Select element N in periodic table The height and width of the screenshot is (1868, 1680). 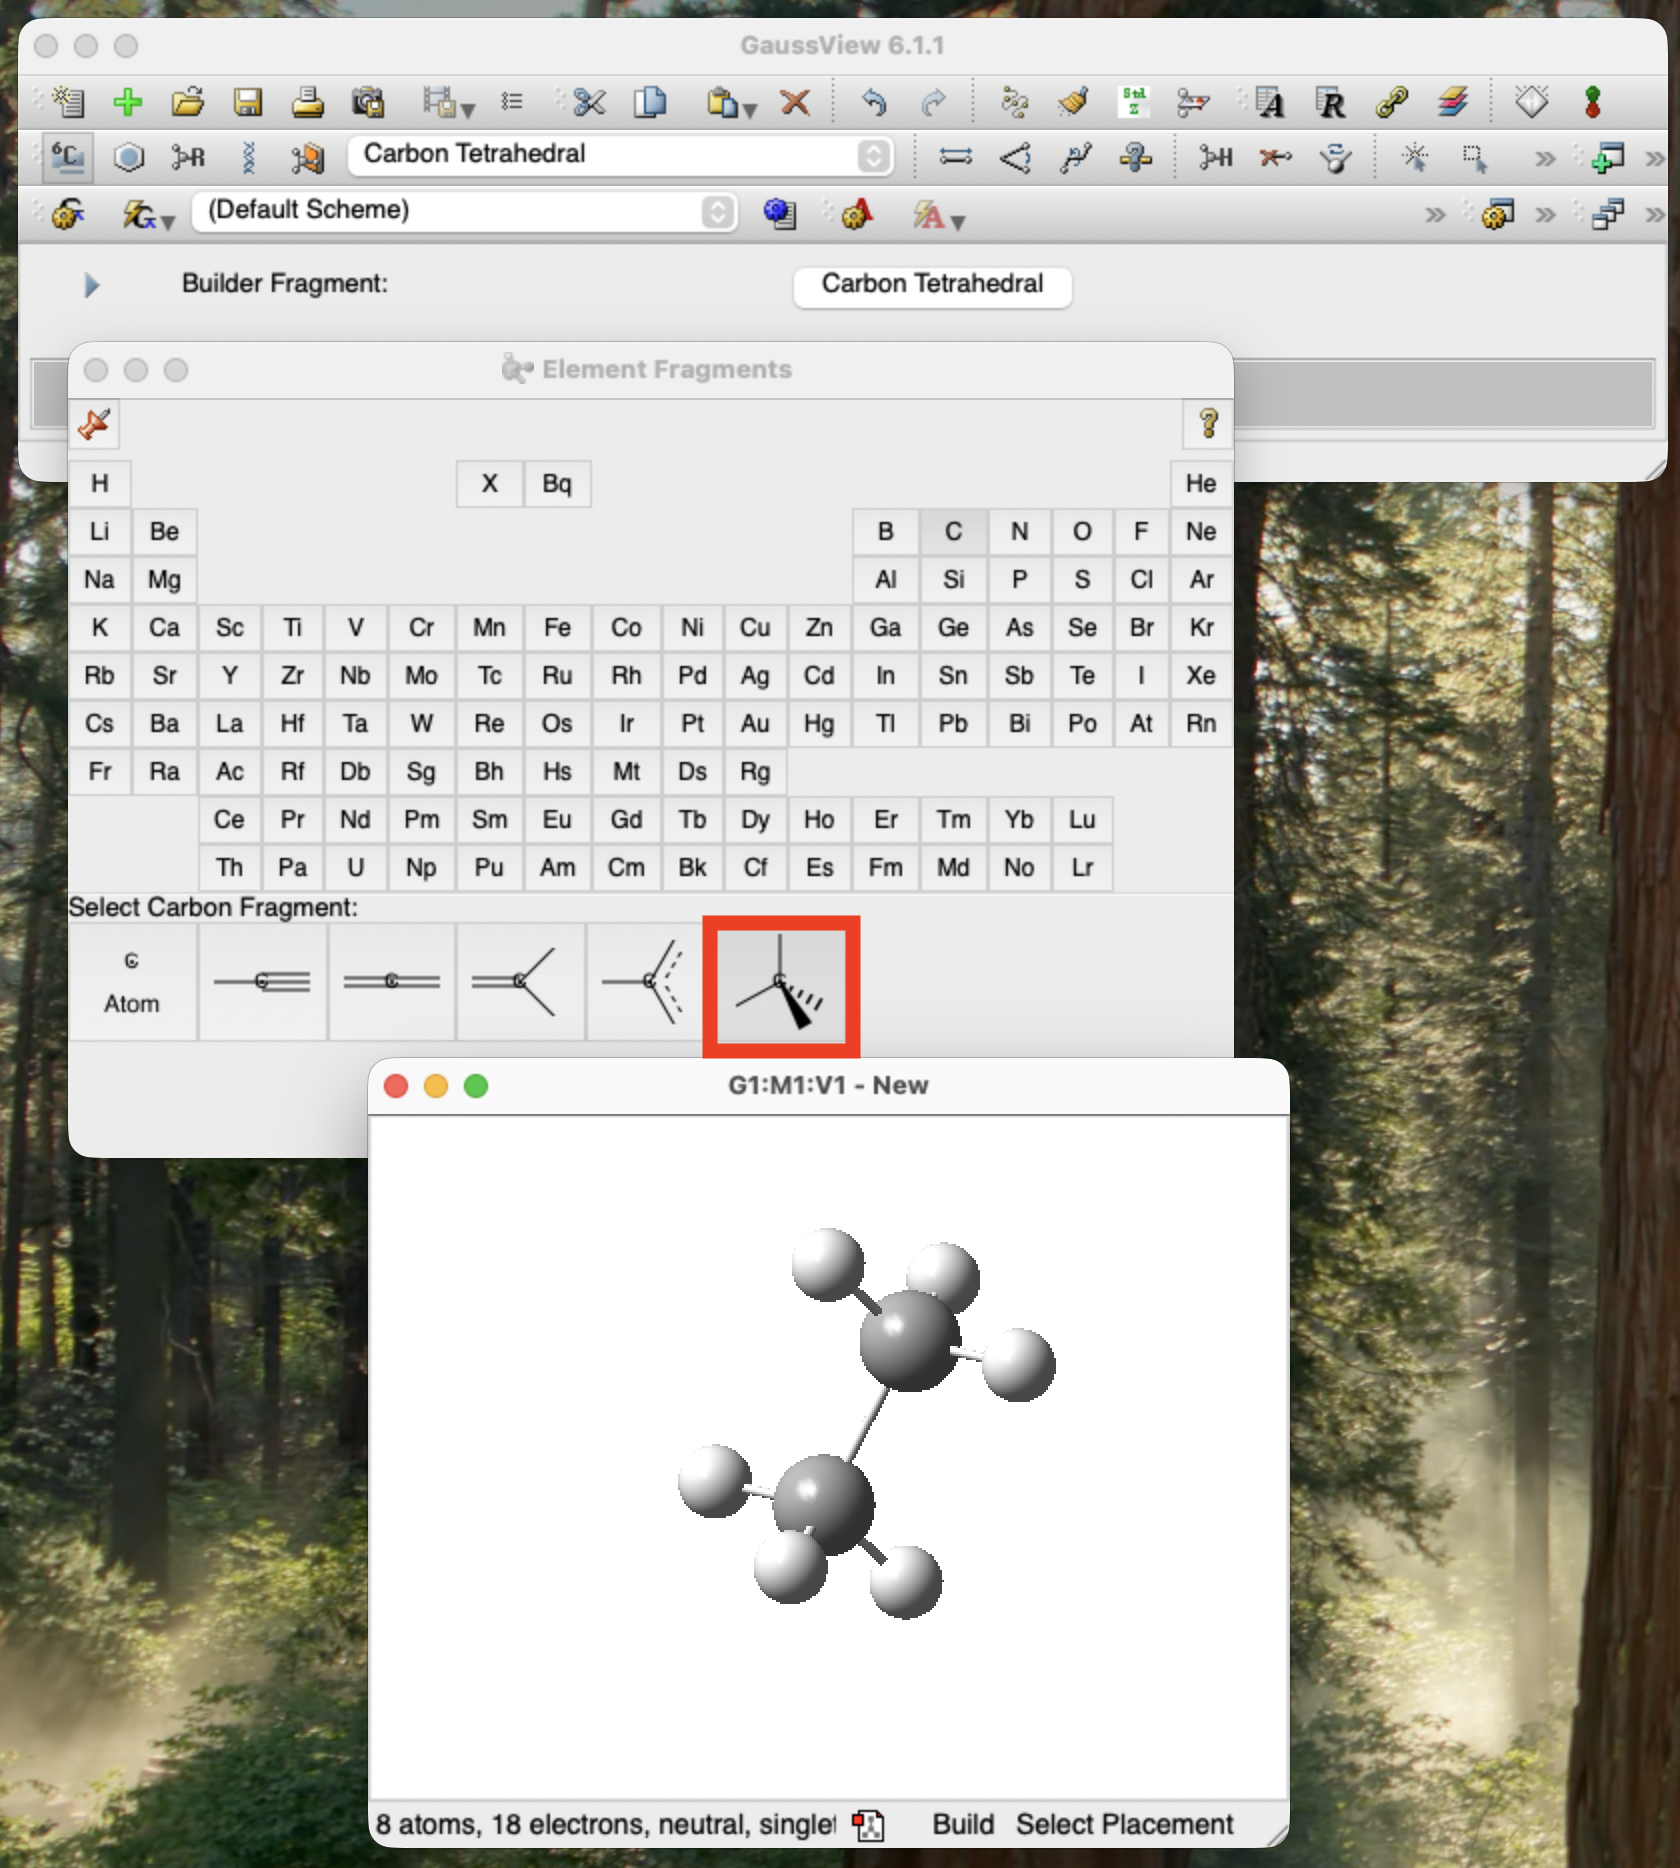1019,531
